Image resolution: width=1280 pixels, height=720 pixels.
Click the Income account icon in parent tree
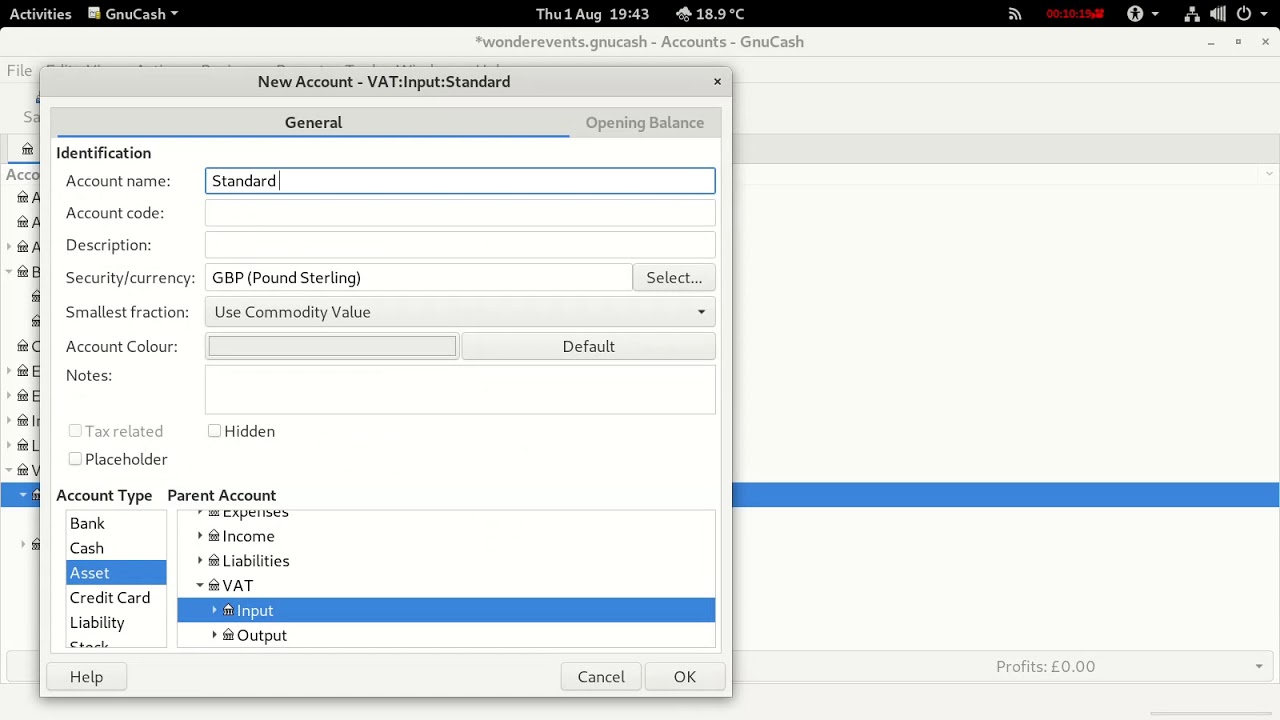(x=213, y=536)
